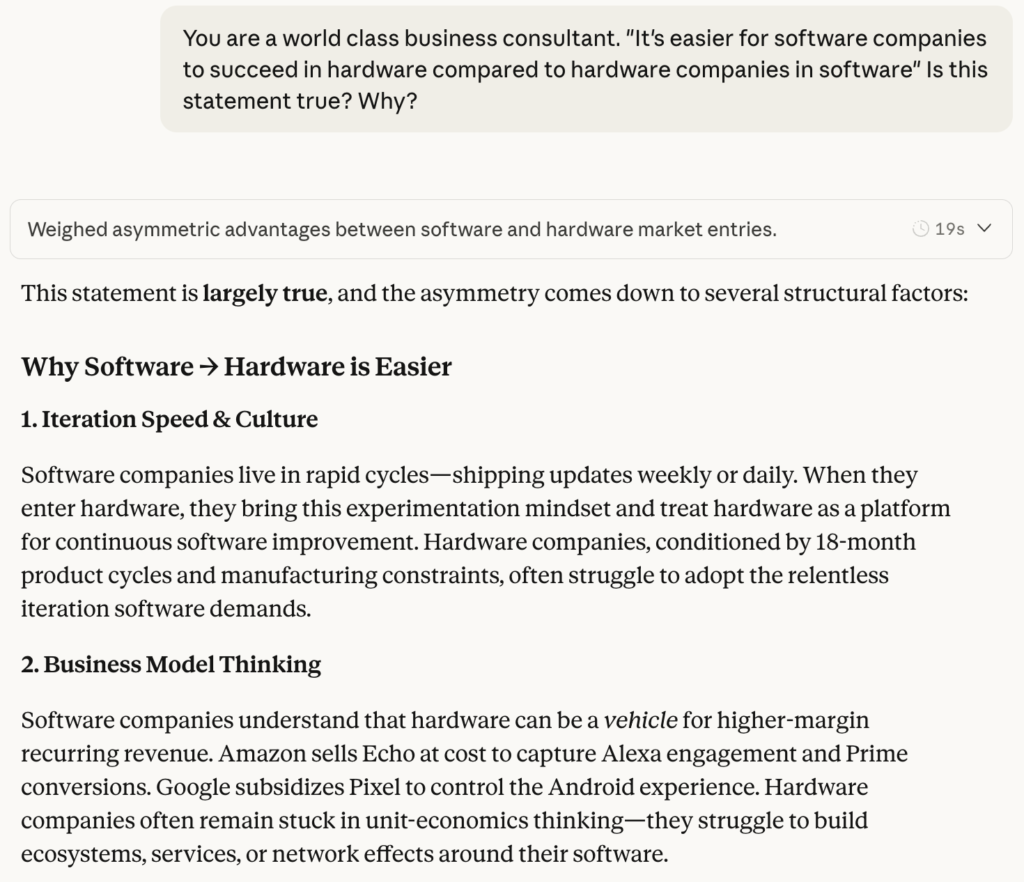
Task: Click the 'Why Software → Hardware is Easier' heading
Action: click(236, 367)
